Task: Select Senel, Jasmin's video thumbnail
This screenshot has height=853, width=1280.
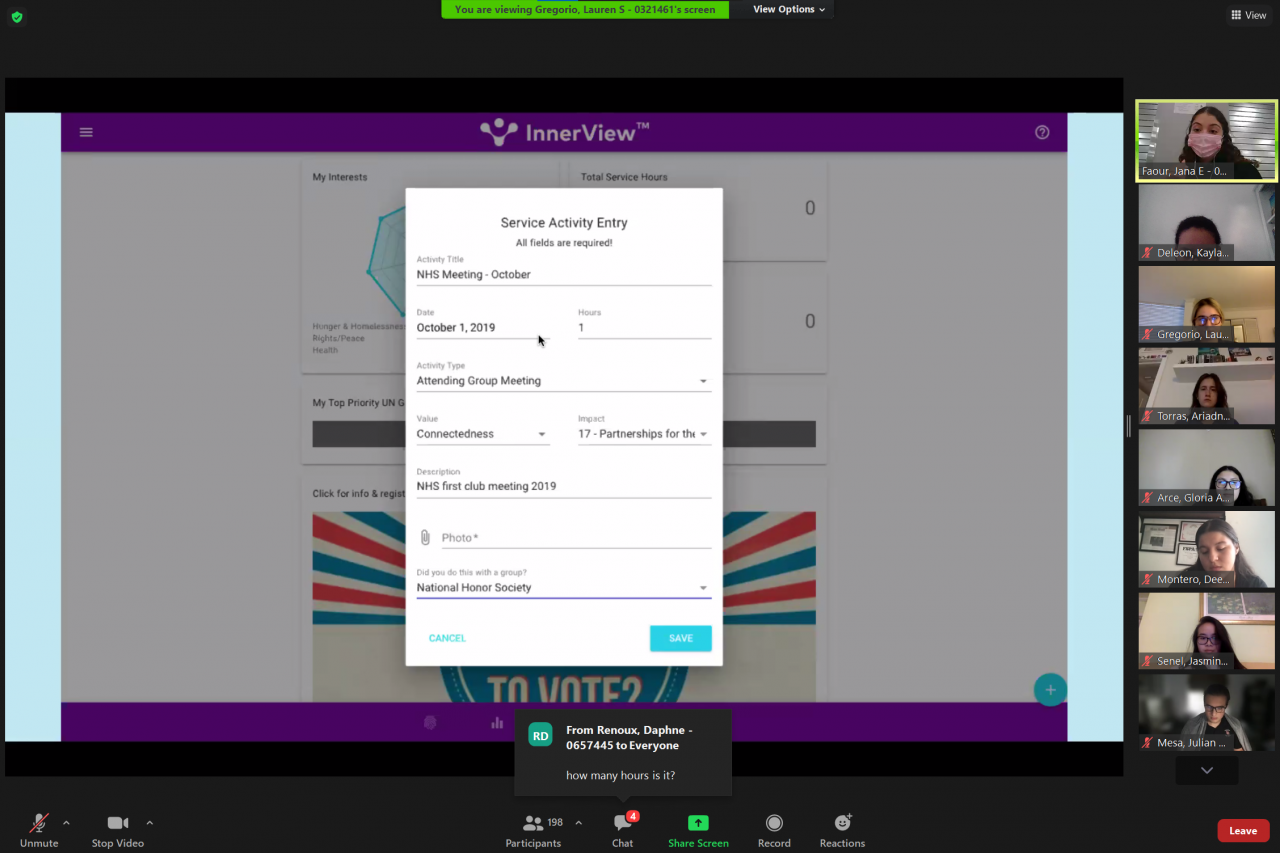Action: point(1207,631)
